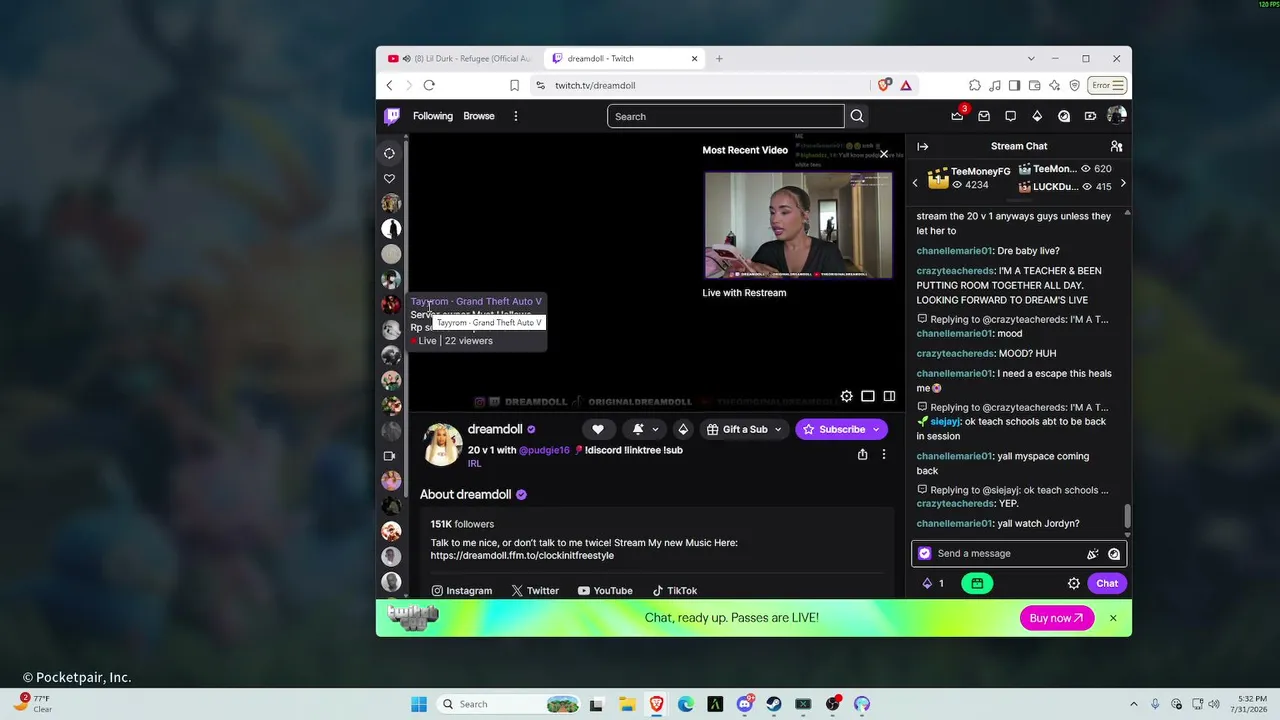Screen dimensions: 1280x720
Task: Click Browse in the Twitch nav
Action: click(479, 116)
